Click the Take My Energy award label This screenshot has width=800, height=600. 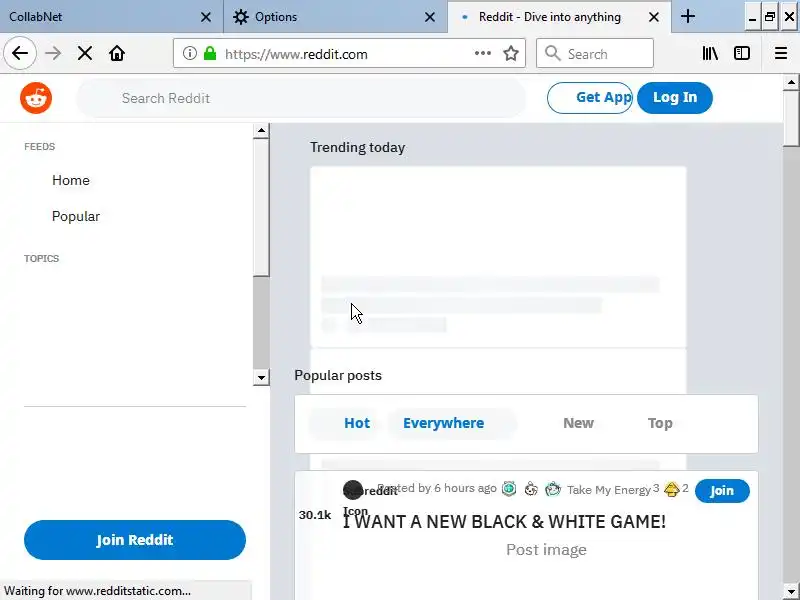pos(609,490)
